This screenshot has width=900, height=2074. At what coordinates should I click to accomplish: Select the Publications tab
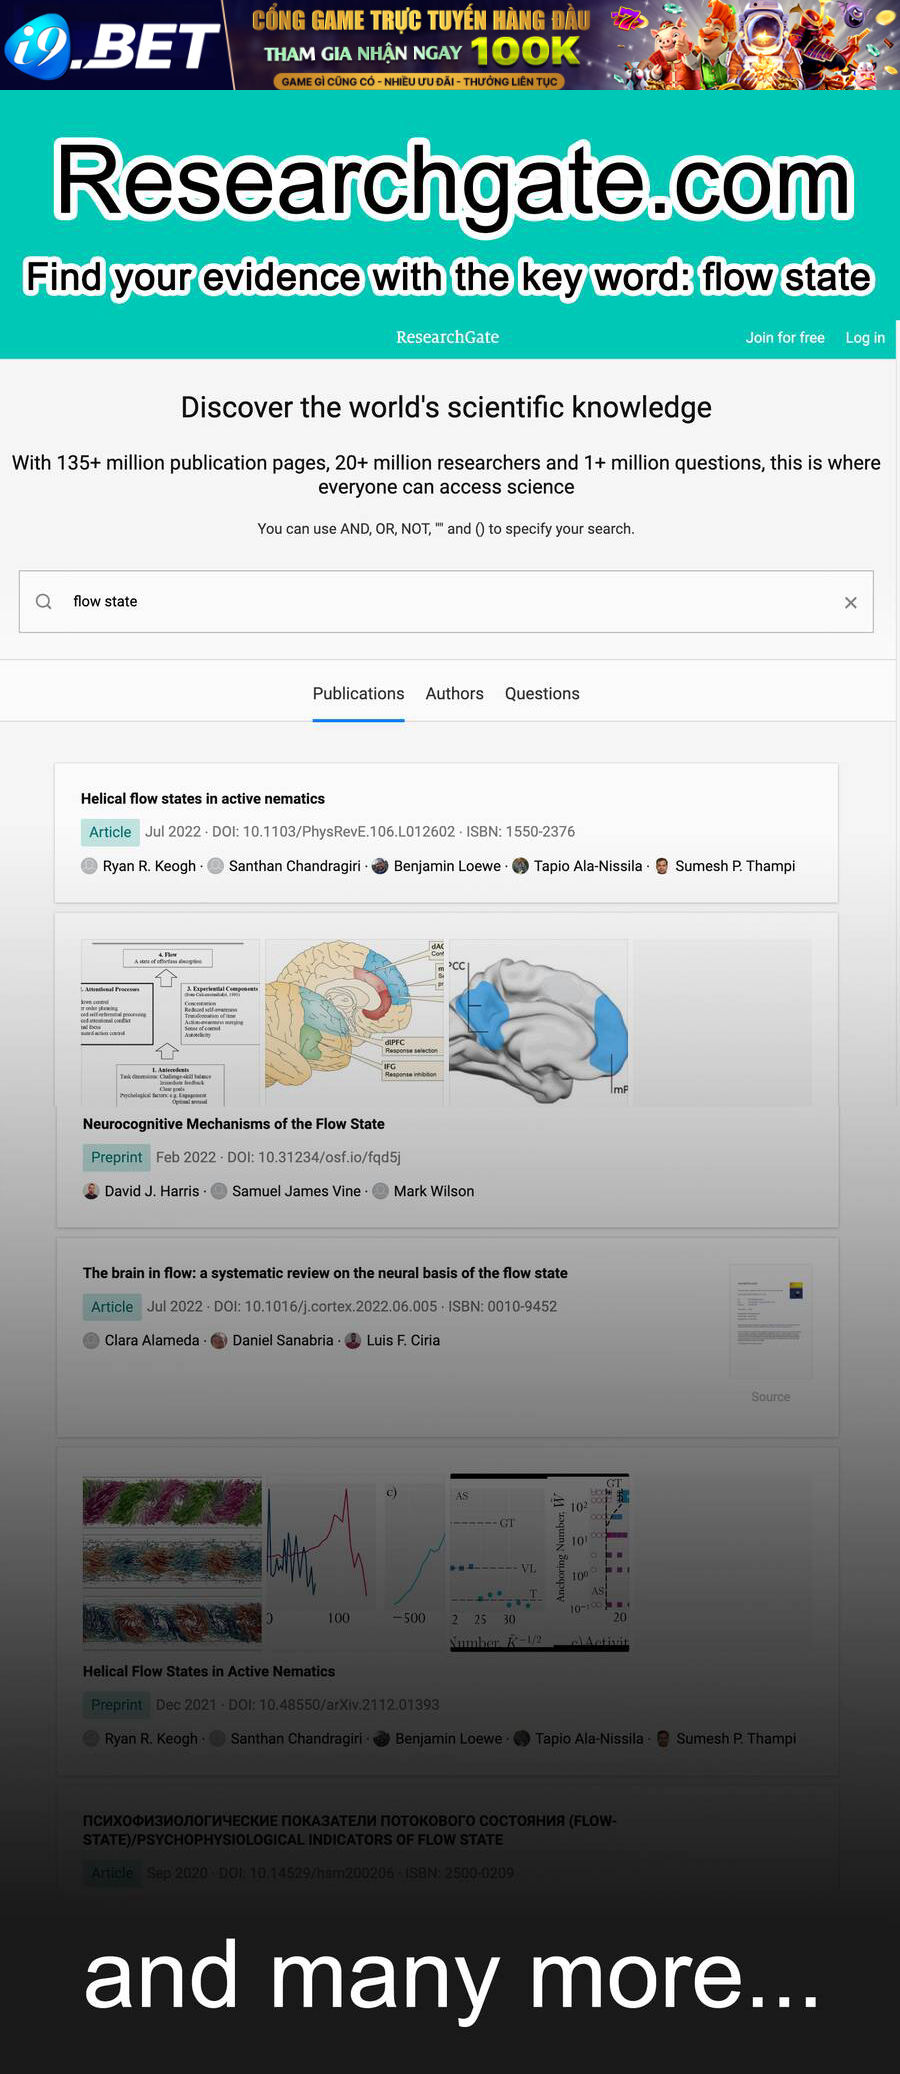coord(358,694)
